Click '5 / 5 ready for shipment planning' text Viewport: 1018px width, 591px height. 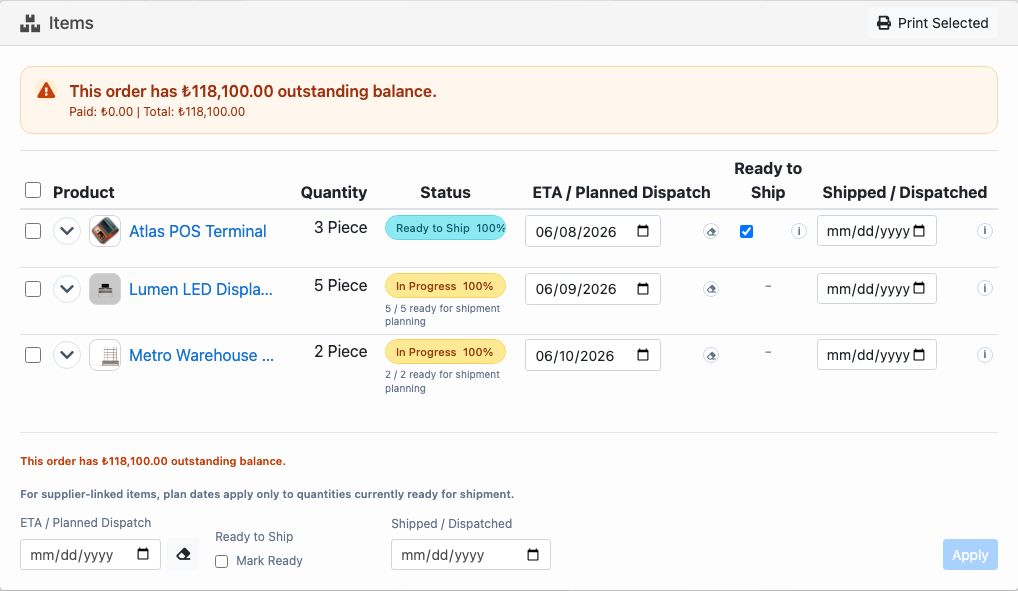point(442,315)
